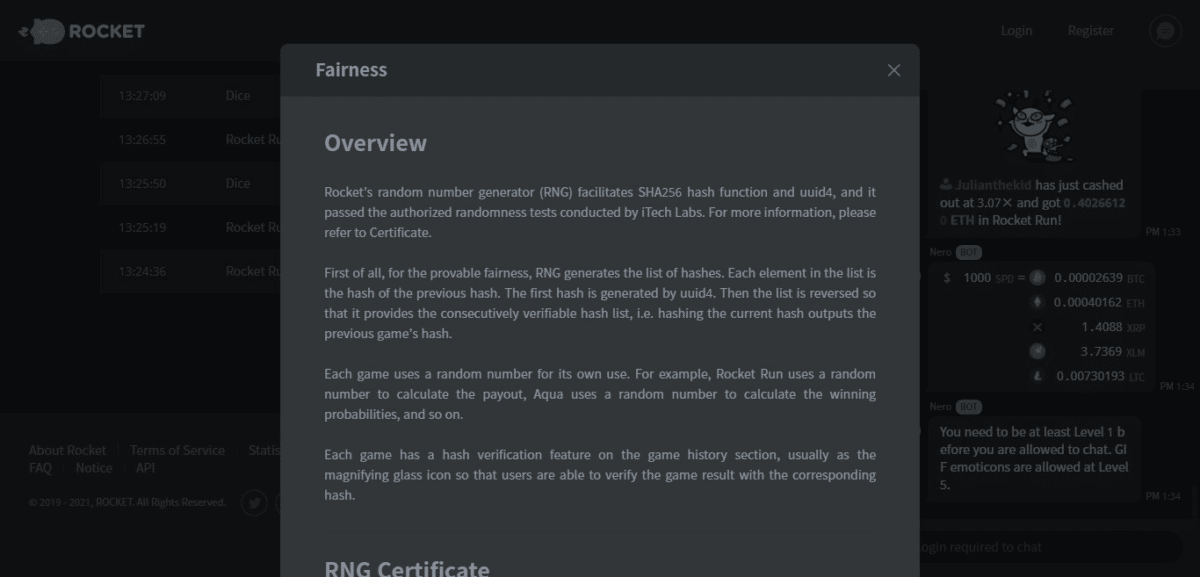Open Terms of Service link
The image size is (1200, 577).
pos(177,450)
